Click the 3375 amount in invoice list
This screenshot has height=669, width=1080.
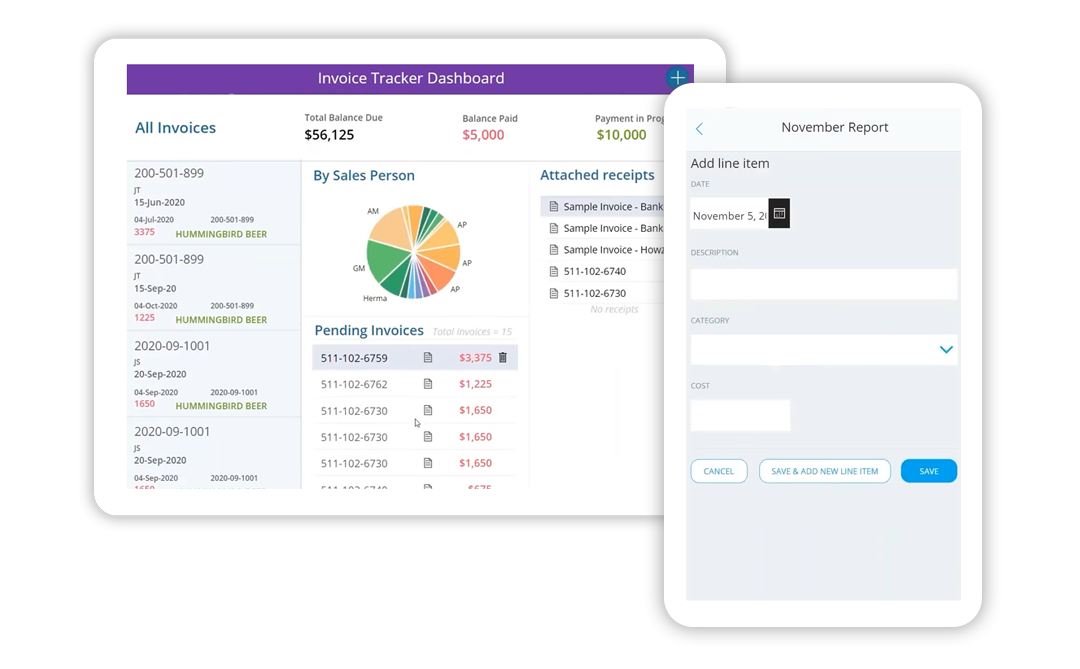click(144, 232)
